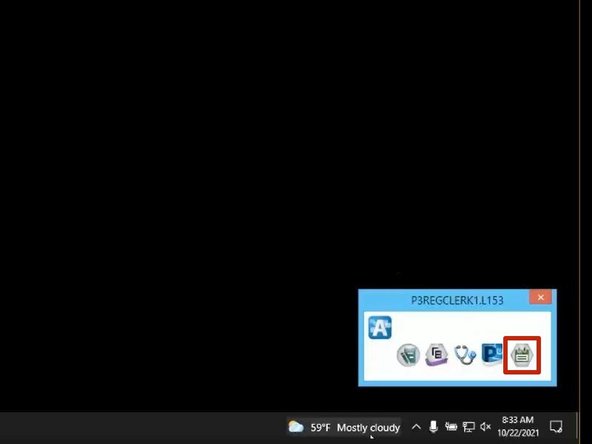Open the notification action center icon
This screenshot has width=592, height=444.
(556, 427)
